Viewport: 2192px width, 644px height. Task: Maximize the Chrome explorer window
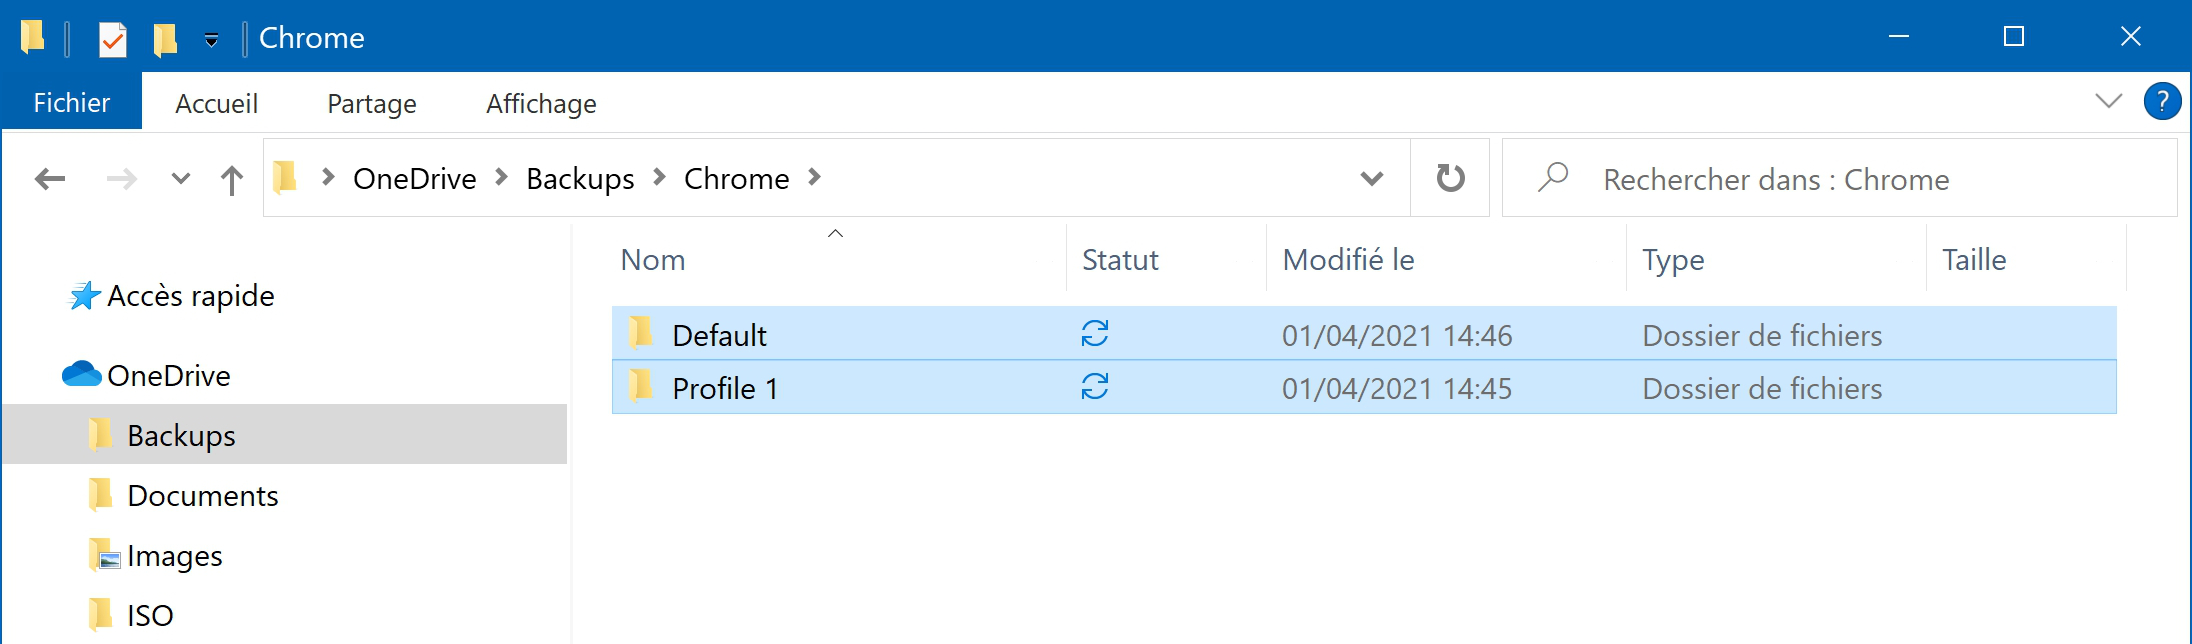(2014, 36)
